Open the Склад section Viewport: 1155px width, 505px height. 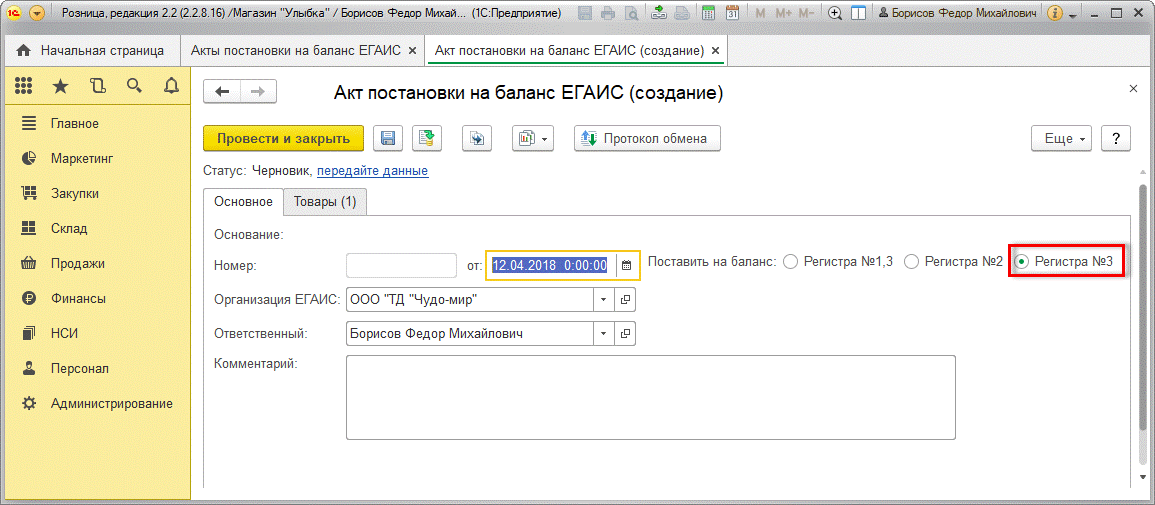(97, 229)
